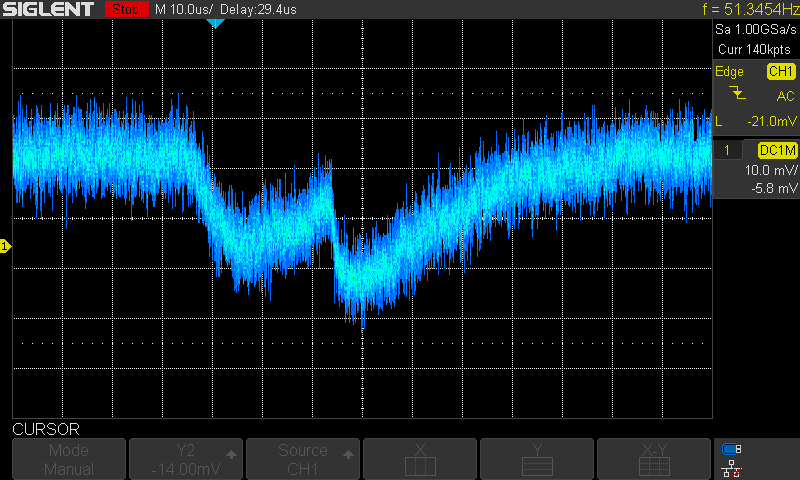Click the AC trigger coupling label
The width and height of the screenshot is (800, 480).
[785, 96]
